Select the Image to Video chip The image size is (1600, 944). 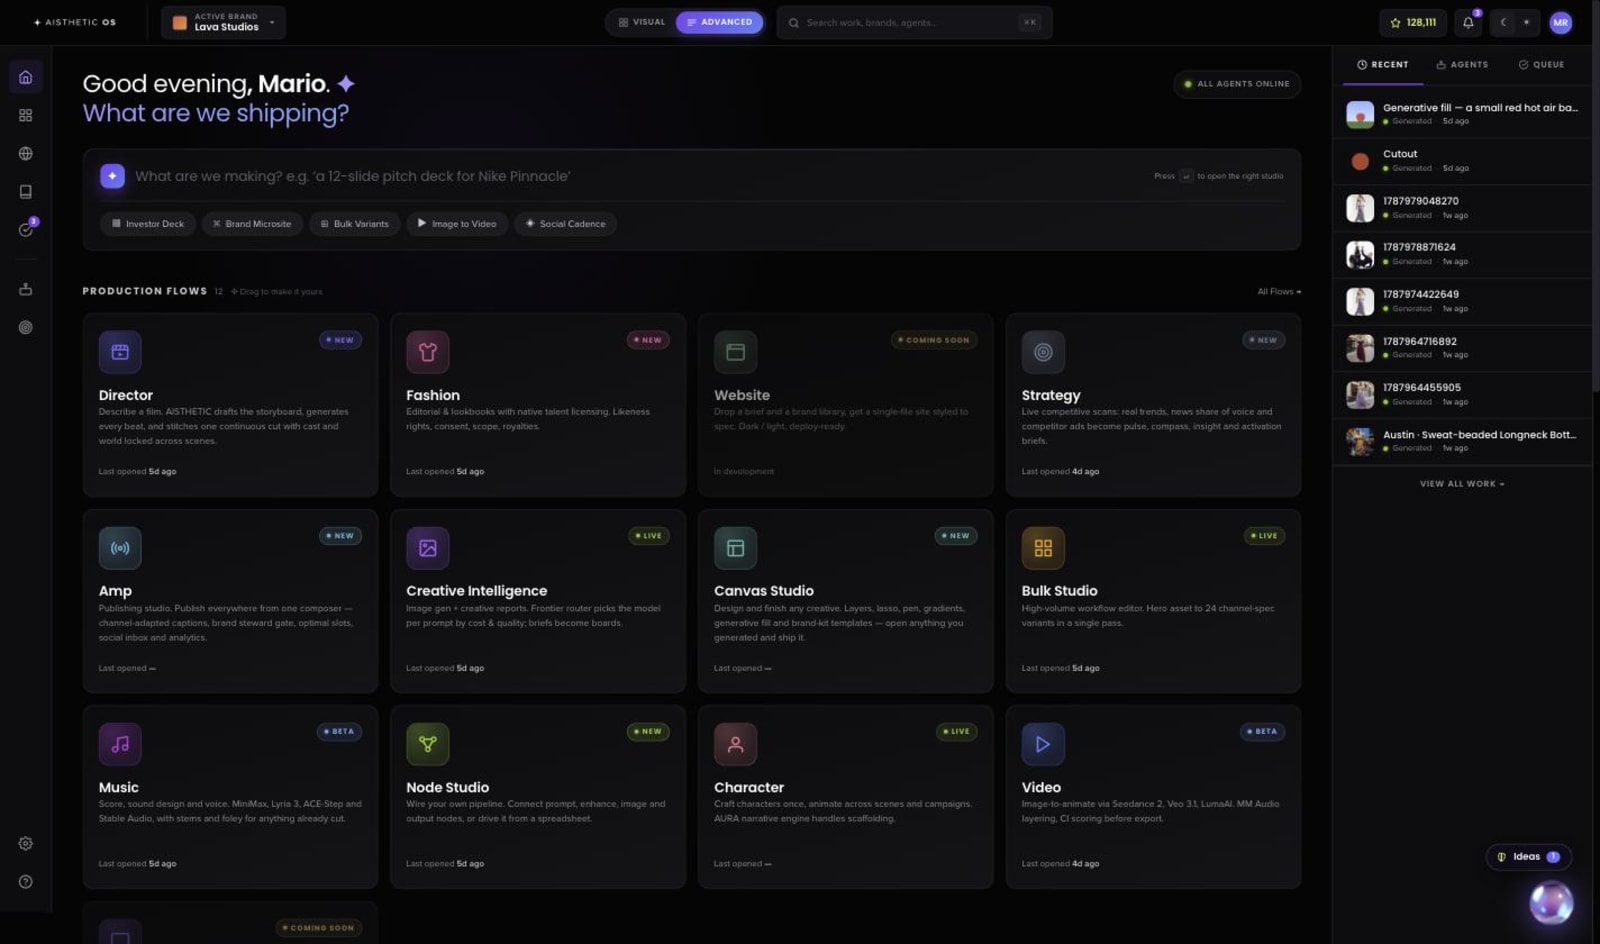457,224
